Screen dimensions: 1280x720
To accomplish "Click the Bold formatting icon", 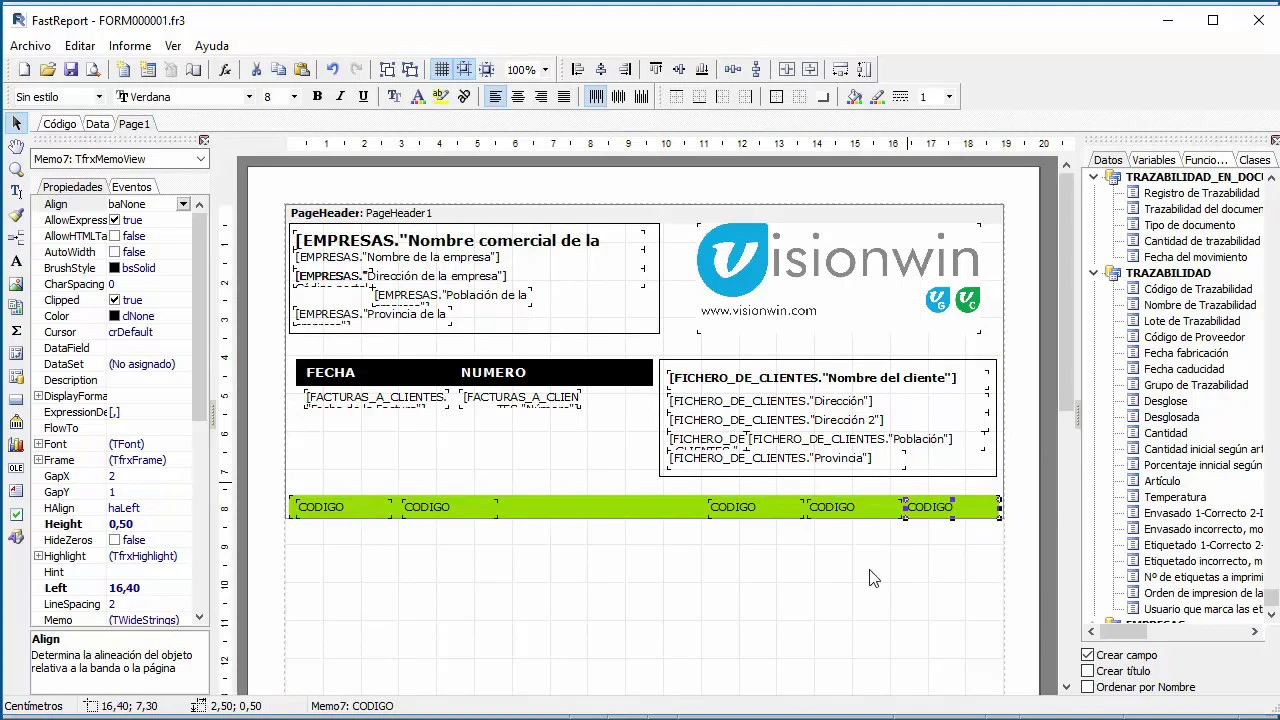I will point(317,97).
